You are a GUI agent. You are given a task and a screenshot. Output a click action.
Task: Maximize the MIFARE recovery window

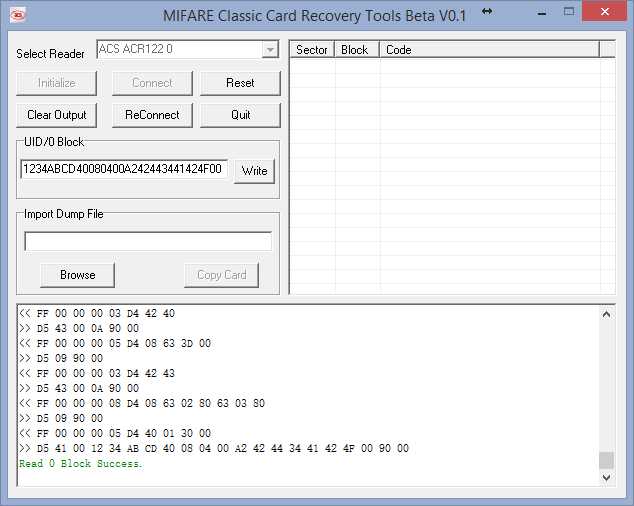pyautogui.click(x=569, y=12)
